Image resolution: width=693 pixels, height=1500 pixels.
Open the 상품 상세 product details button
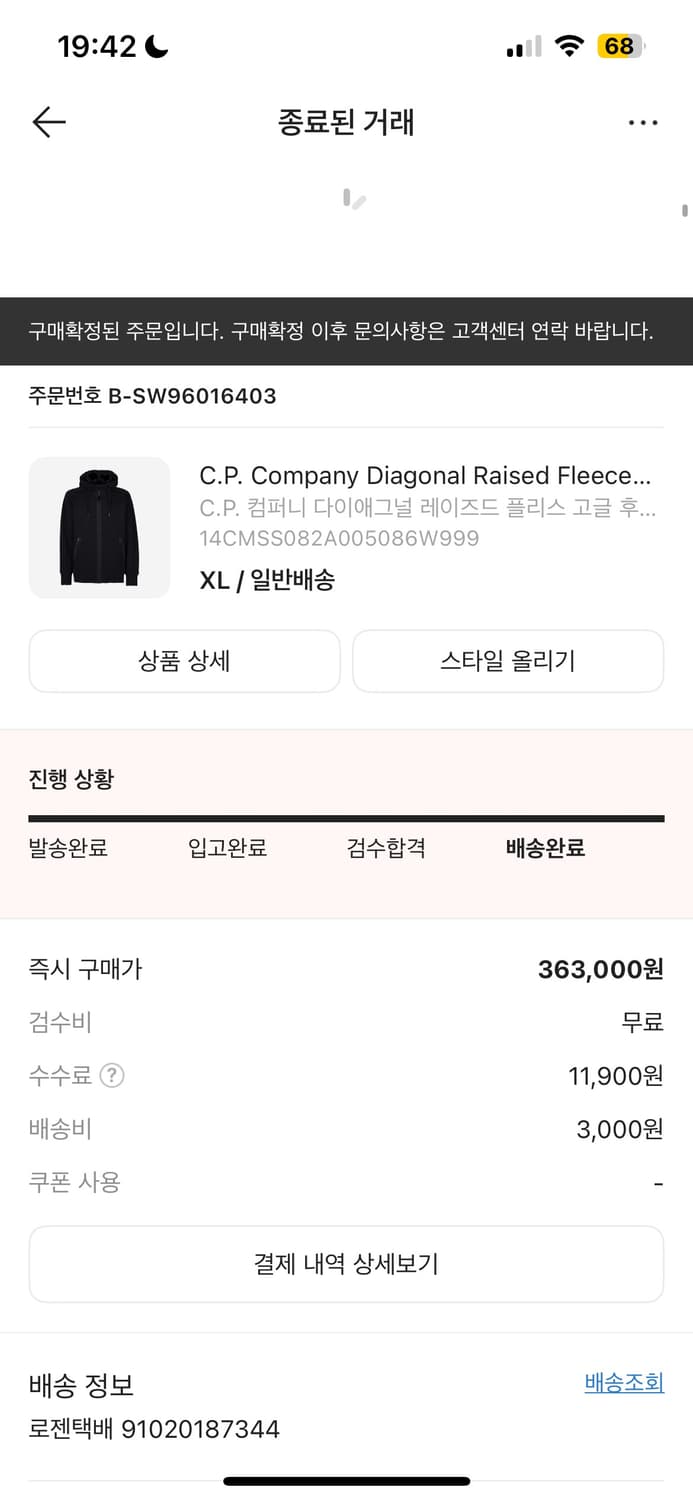[x=184, y=661]
